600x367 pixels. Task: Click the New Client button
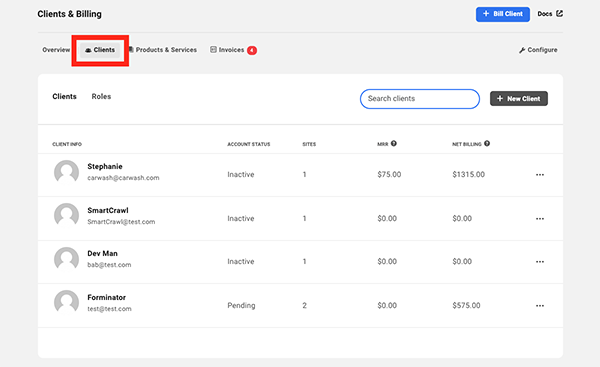(x=518, y=99)
